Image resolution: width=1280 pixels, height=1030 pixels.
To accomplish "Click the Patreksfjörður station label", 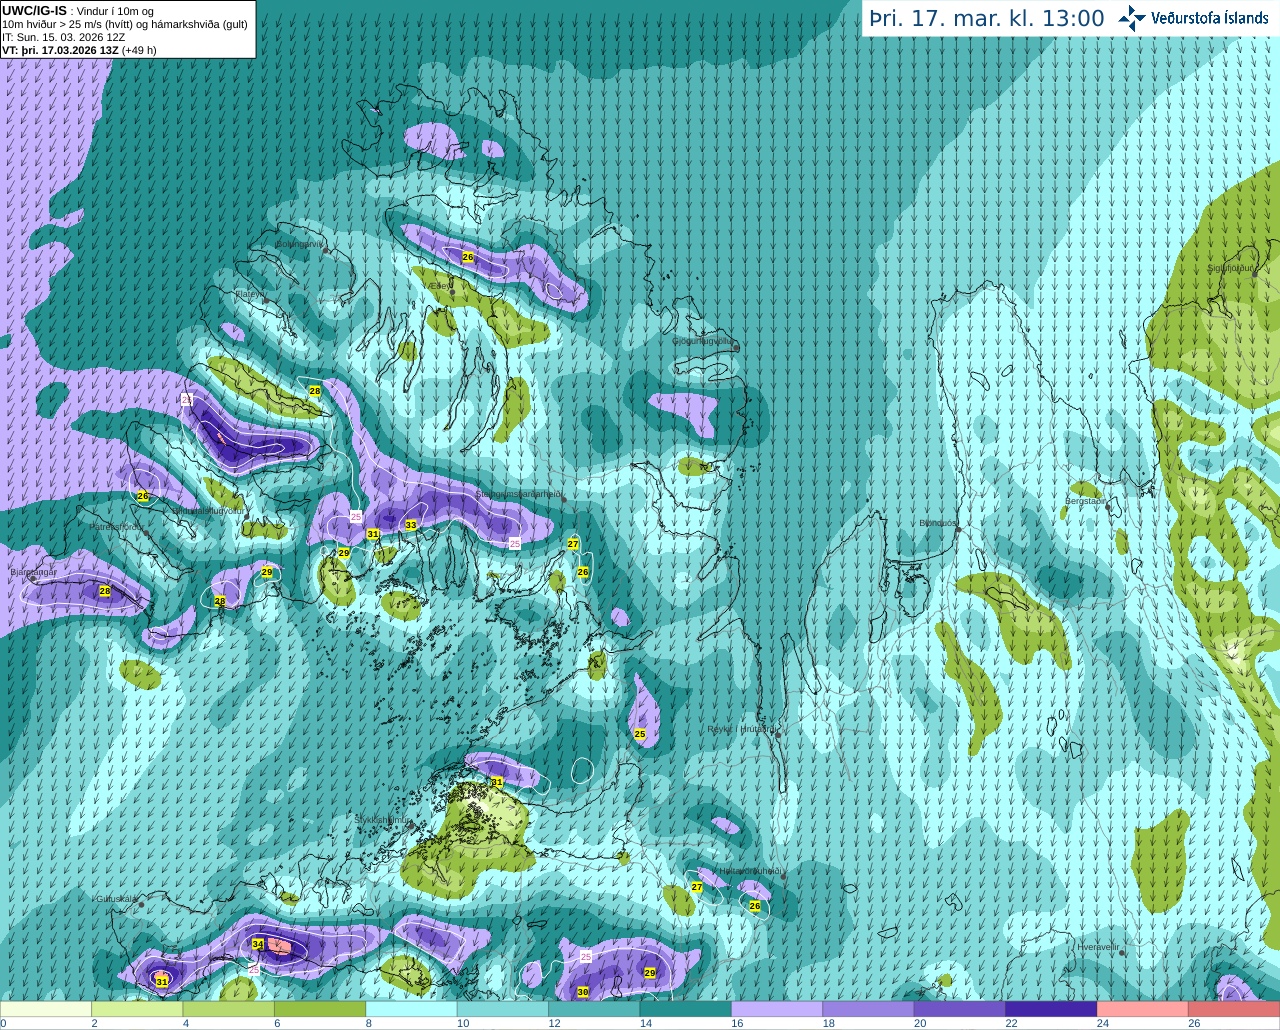I will click(116, 526).
